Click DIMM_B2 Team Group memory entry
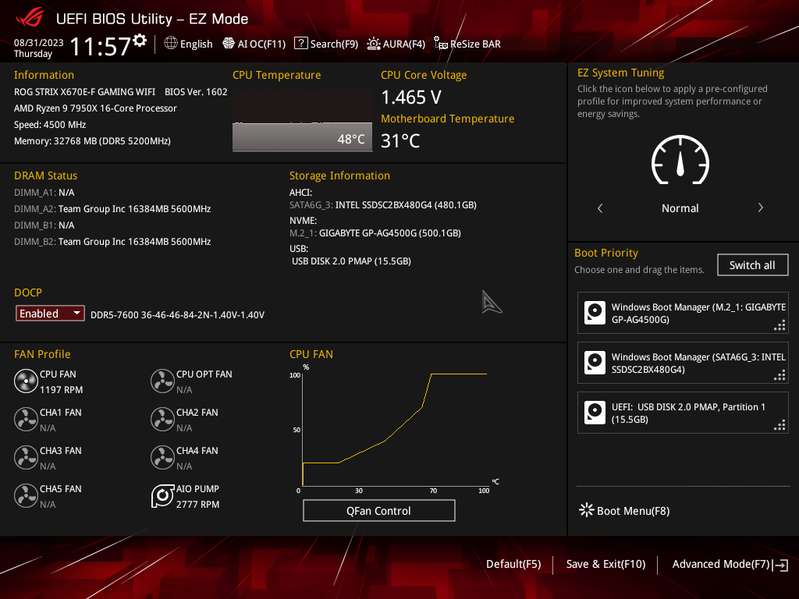 coord(112,241)
